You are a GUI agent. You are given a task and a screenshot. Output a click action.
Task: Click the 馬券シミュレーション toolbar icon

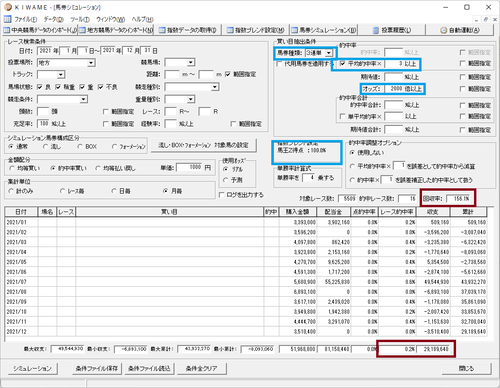tap(294, 30)
